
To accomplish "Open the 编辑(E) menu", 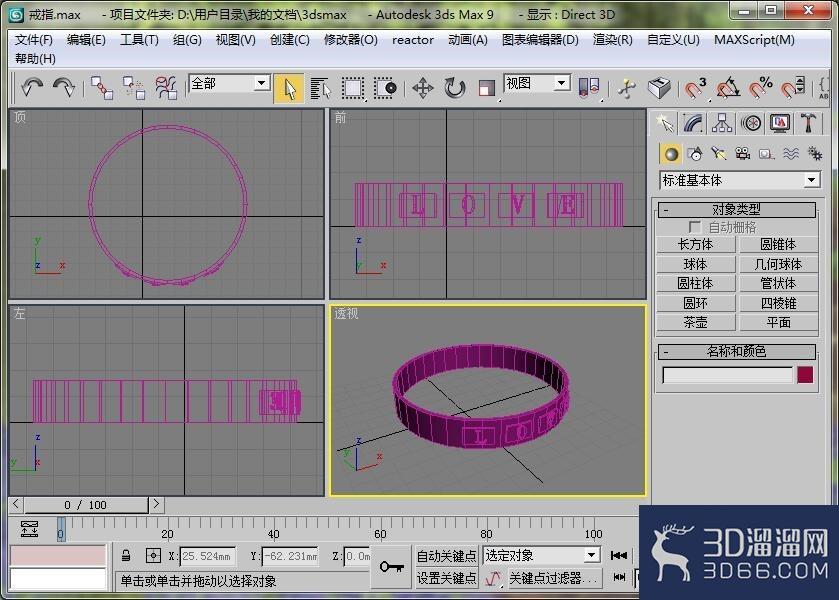I will [86, 40].
